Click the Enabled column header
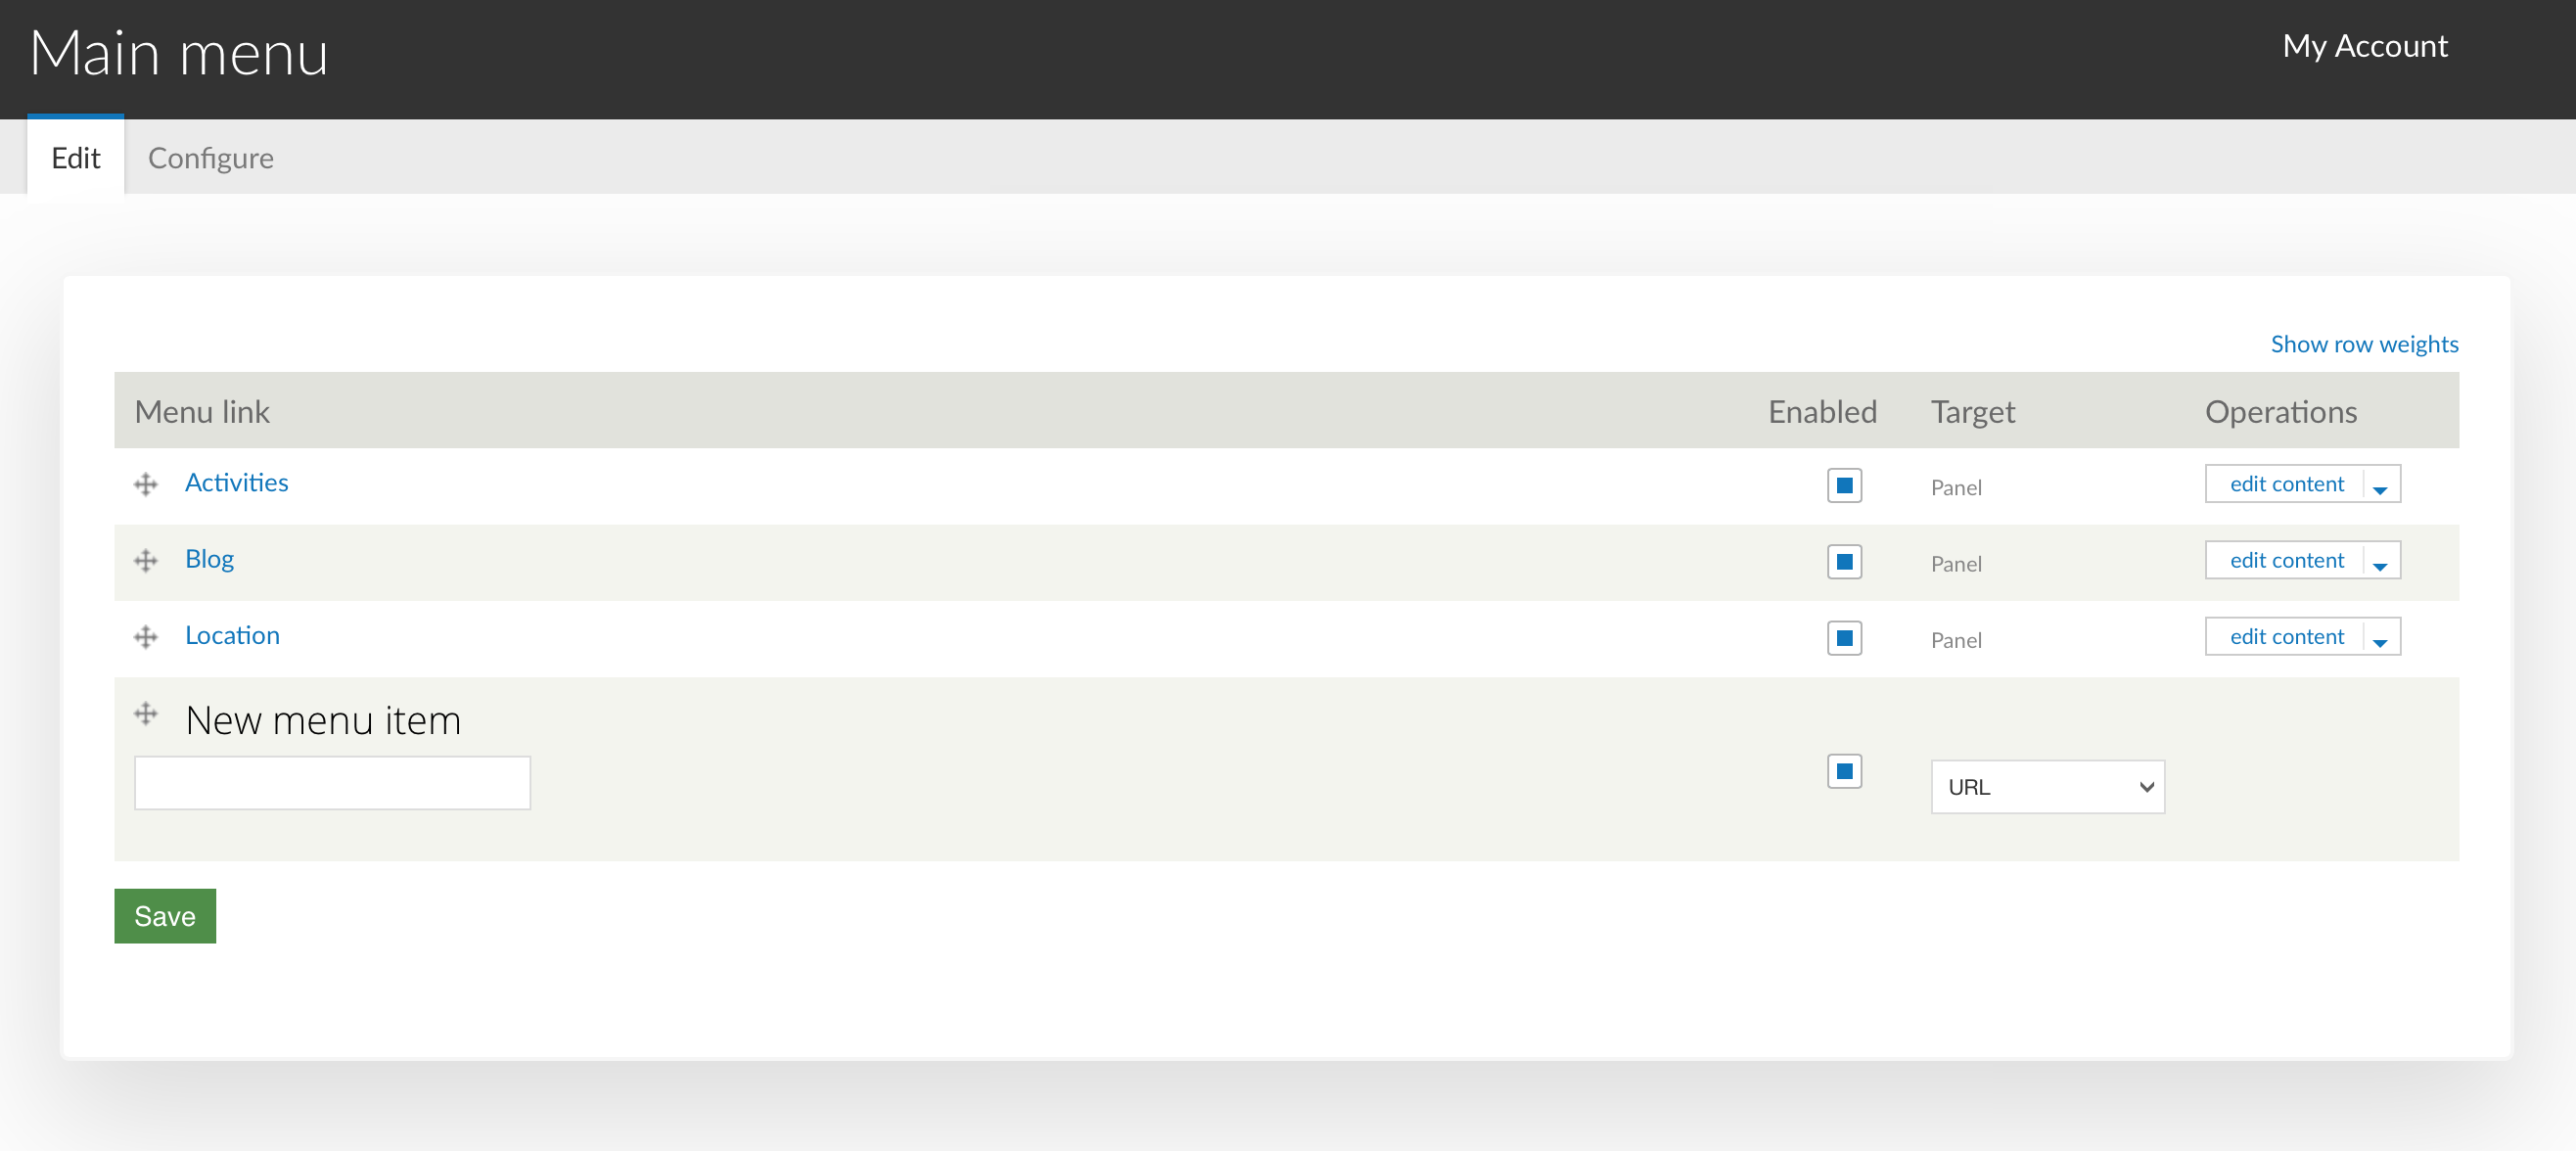 (1822, 411)
